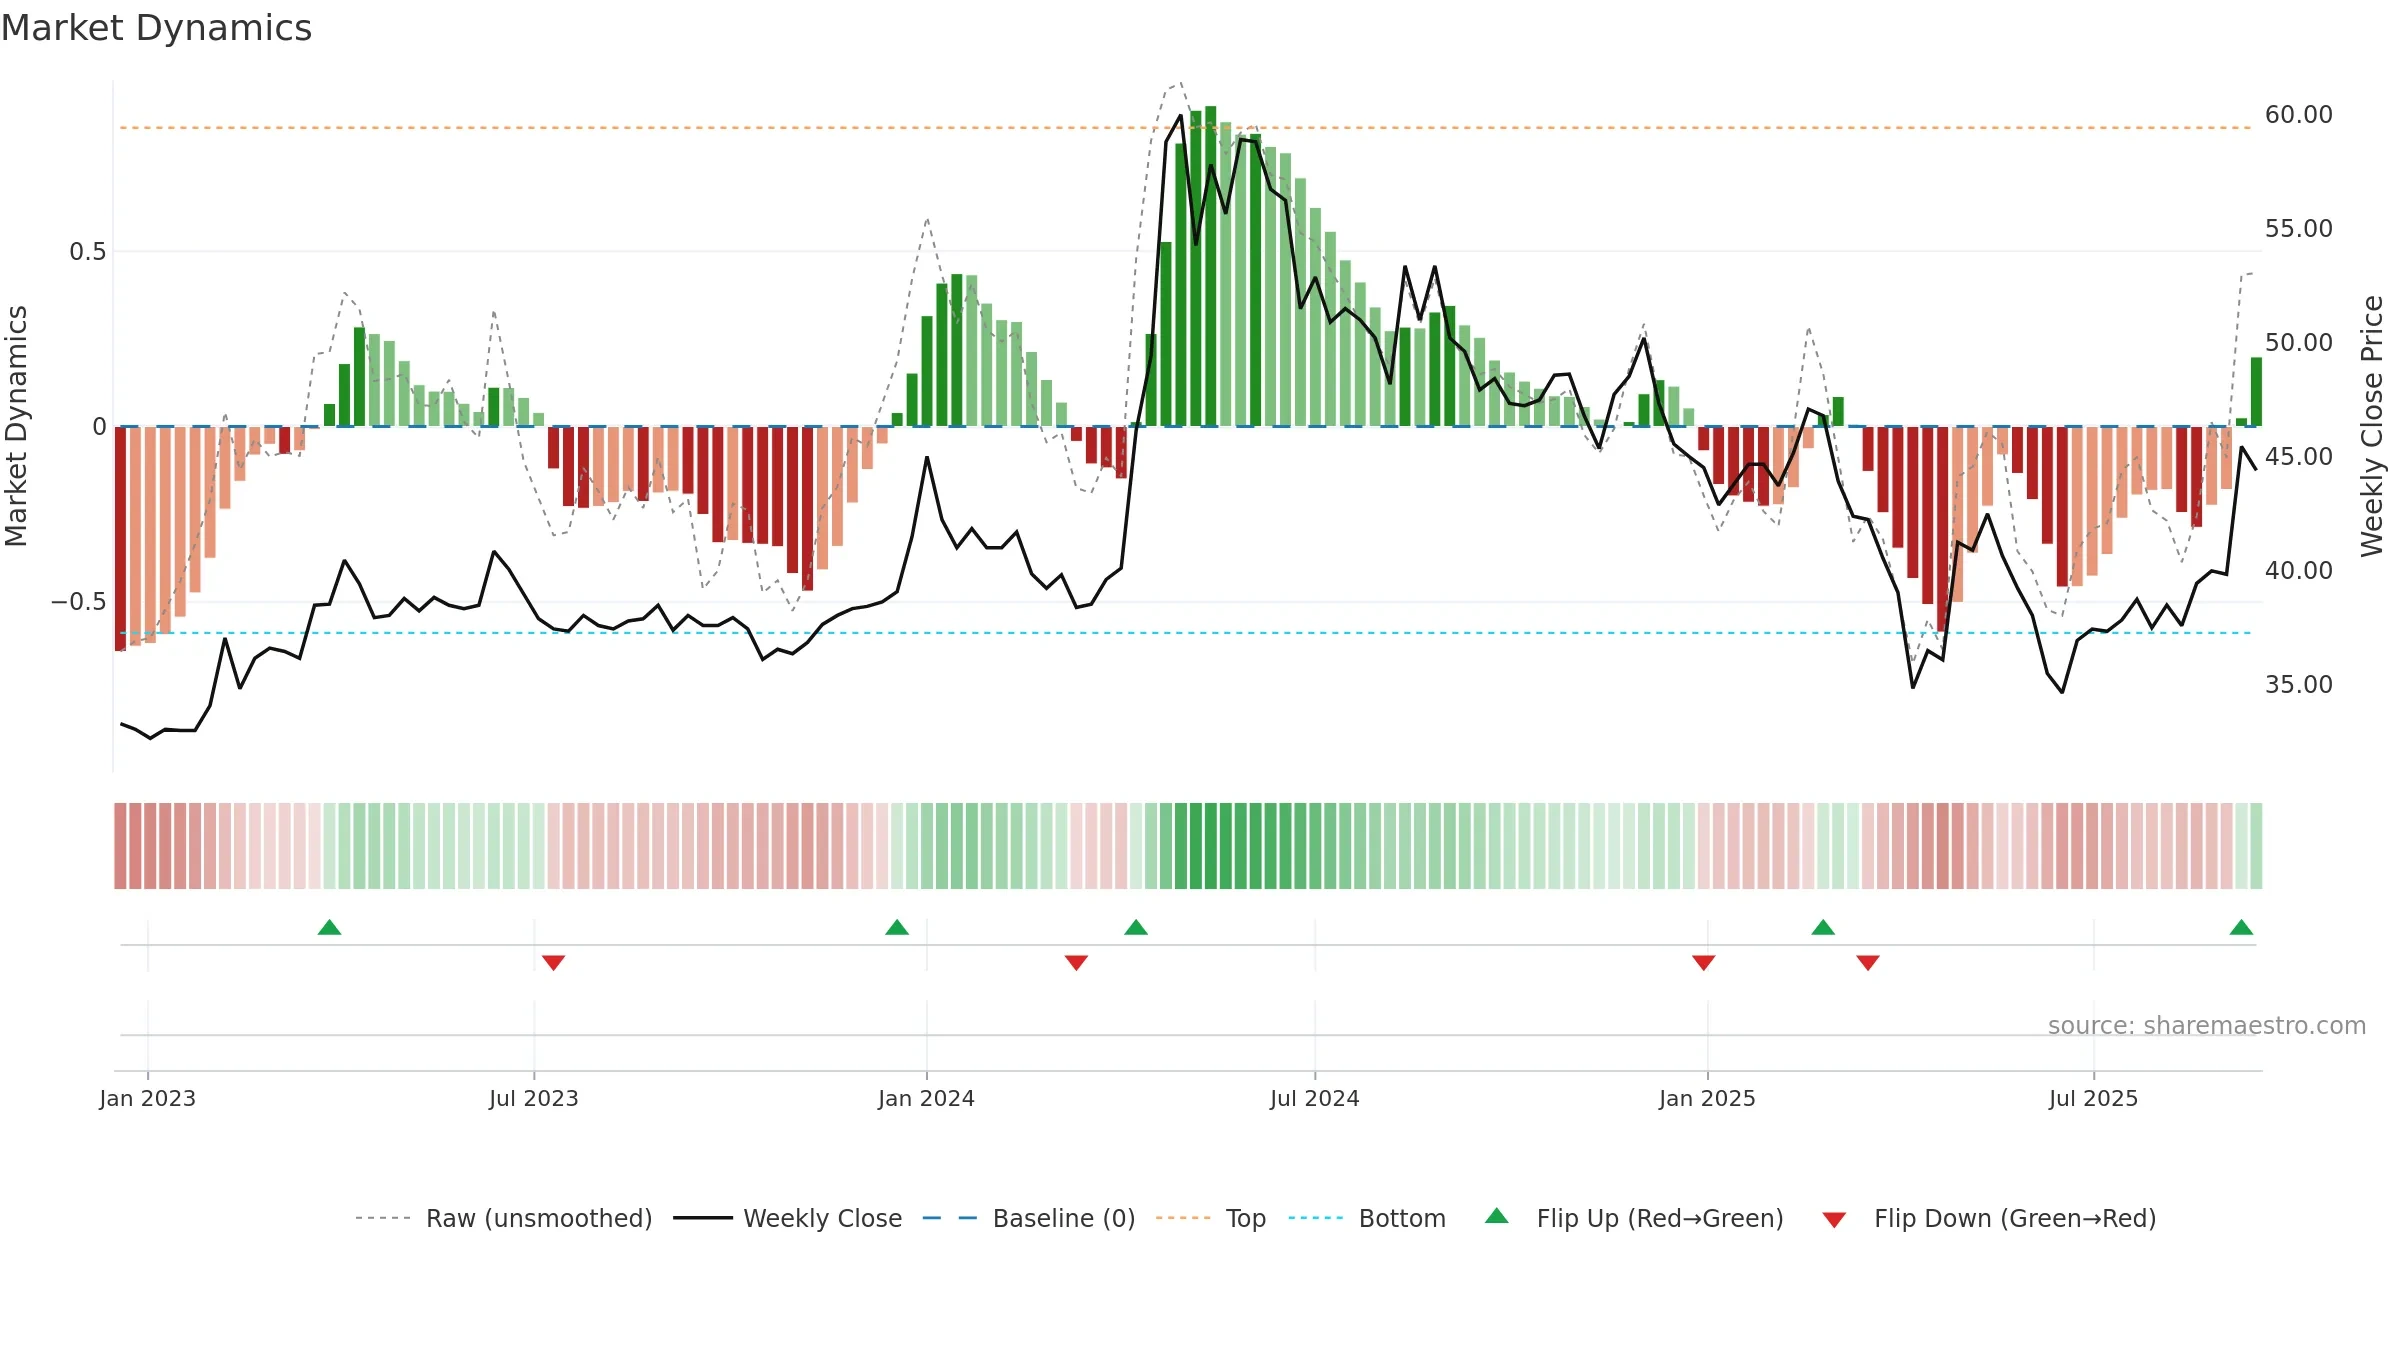Screen dimensions: 2400x1350
Task: Toggle Raw (unsmoothed) legend entry
Action: pos(503,1218)
